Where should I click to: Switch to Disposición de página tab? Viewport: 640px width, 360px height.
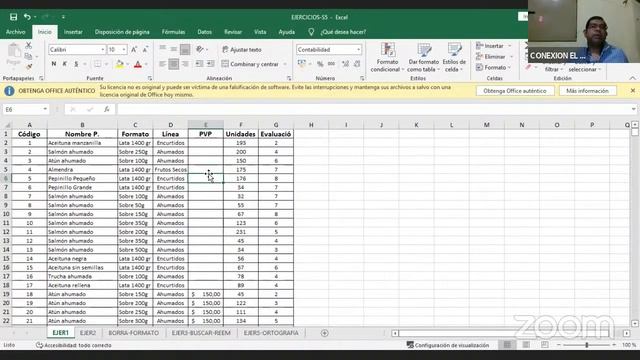[x=122, y=32]
